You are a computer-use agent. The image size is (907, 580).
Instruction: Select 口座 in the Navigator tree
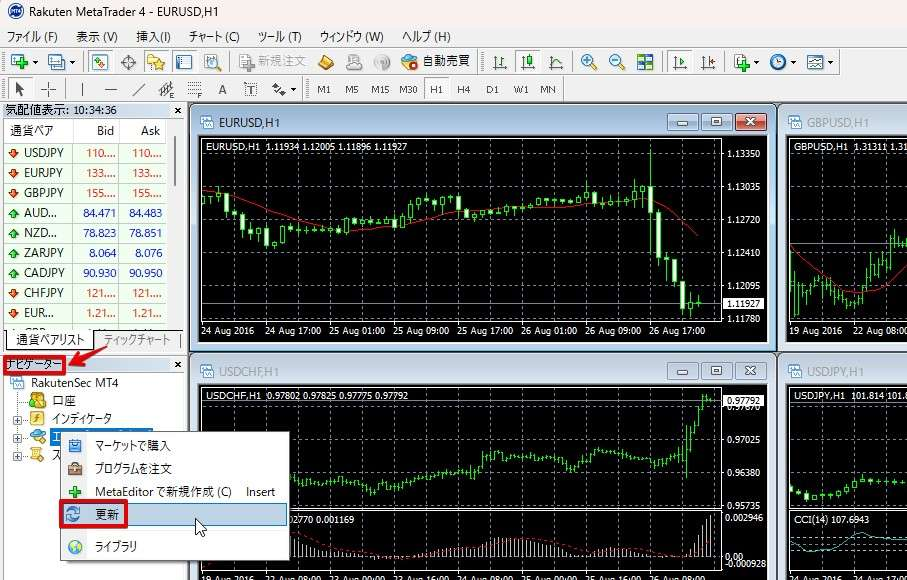[x=64, y=400]
